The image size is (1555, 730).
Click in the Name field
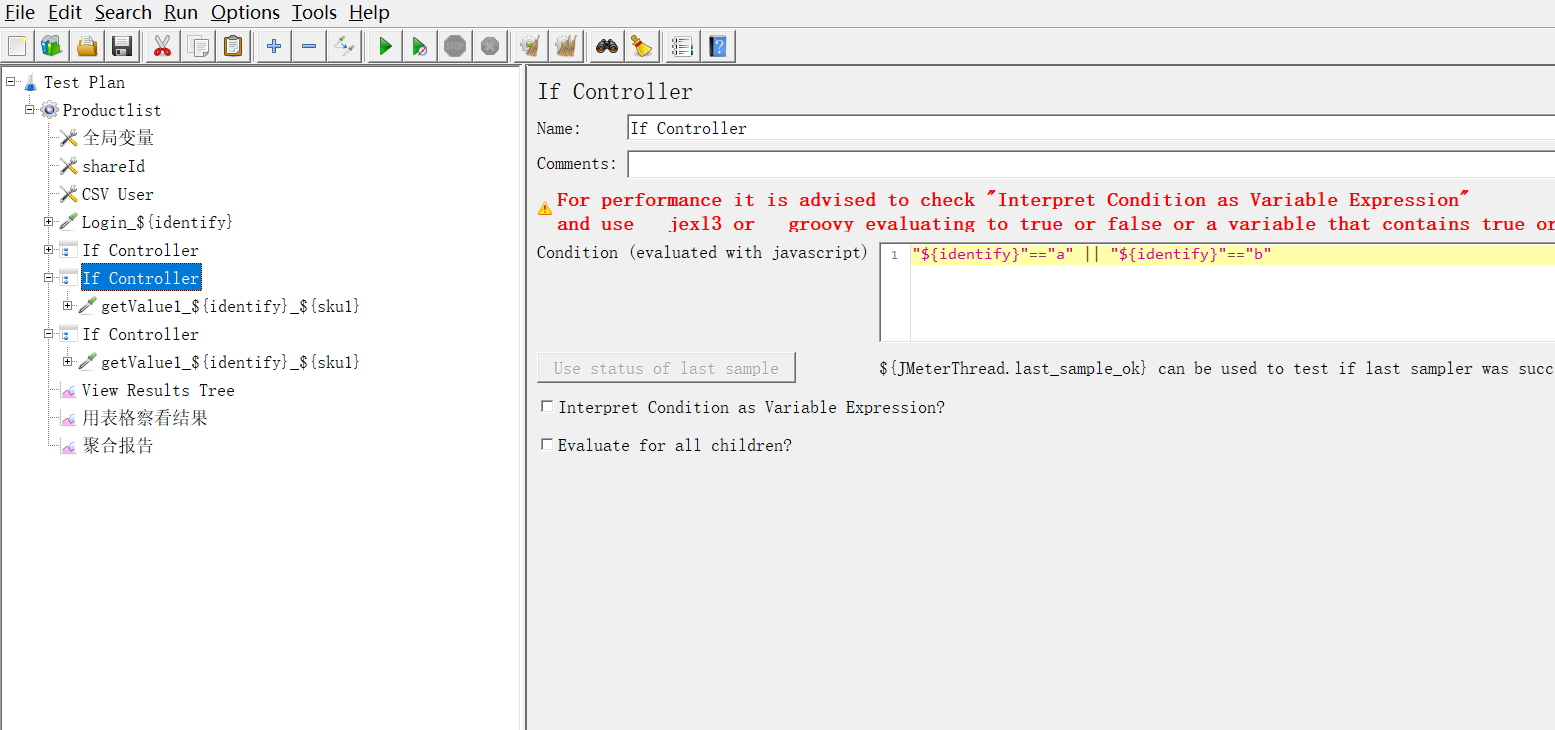coord(1090,128)
